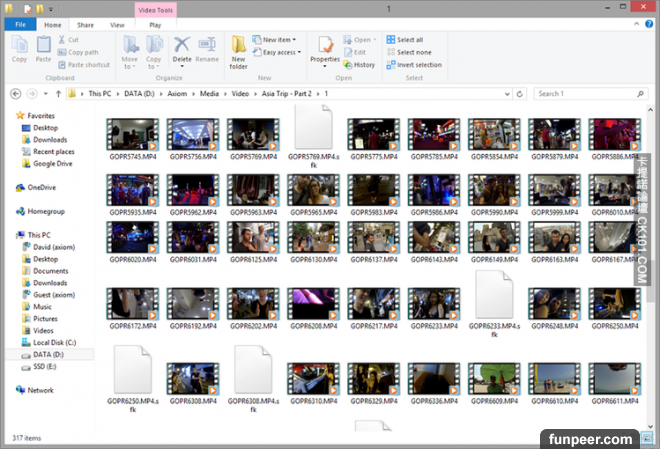Screen dimensions: 660x449
Task: Click the Search 1 input field
Action: coord(585,93)
